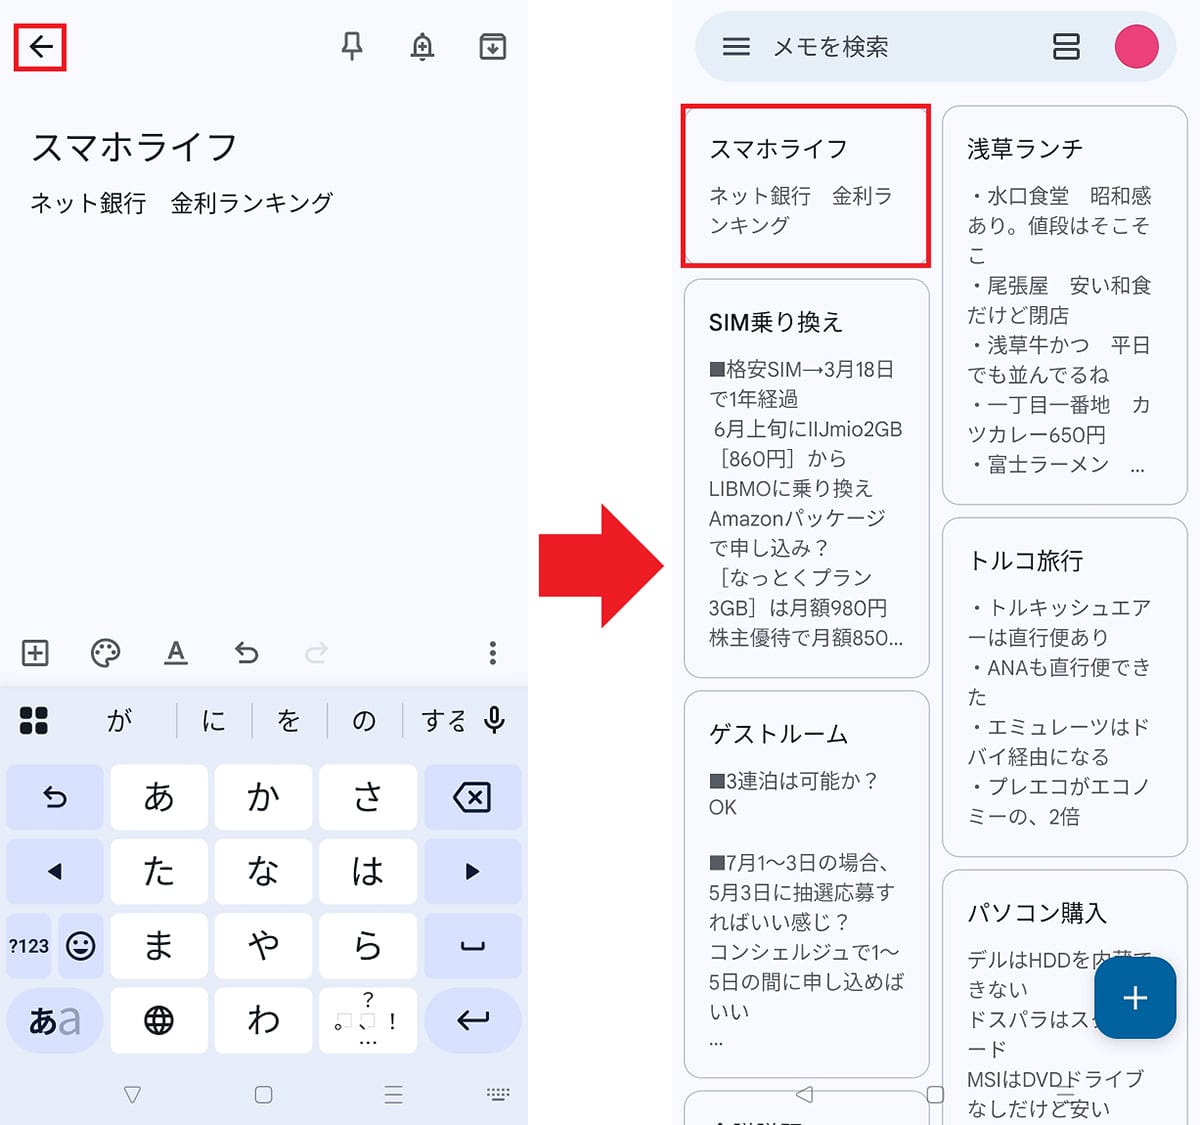Hide keyboard with the keyboard icon in navigation bar
The width and height of the screenshot is (1200, 1125).
tap(498, 1094)
